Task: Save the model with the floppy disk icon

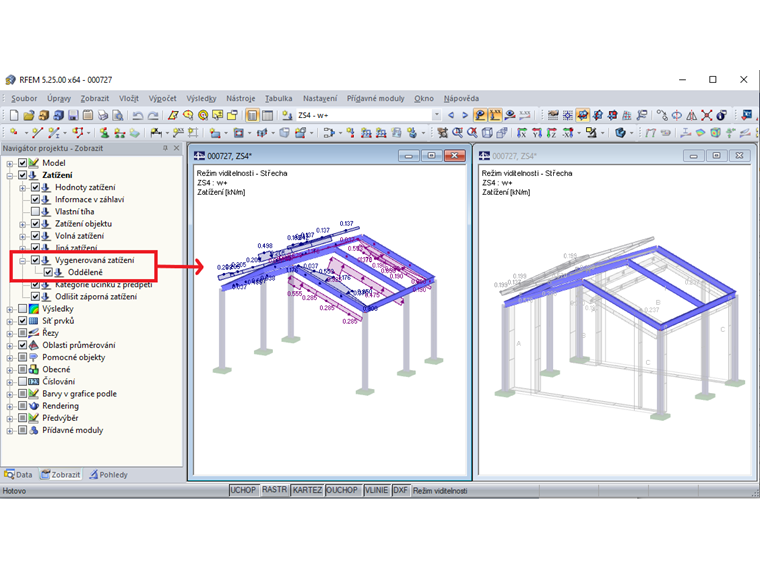Action: click(73, 115)
